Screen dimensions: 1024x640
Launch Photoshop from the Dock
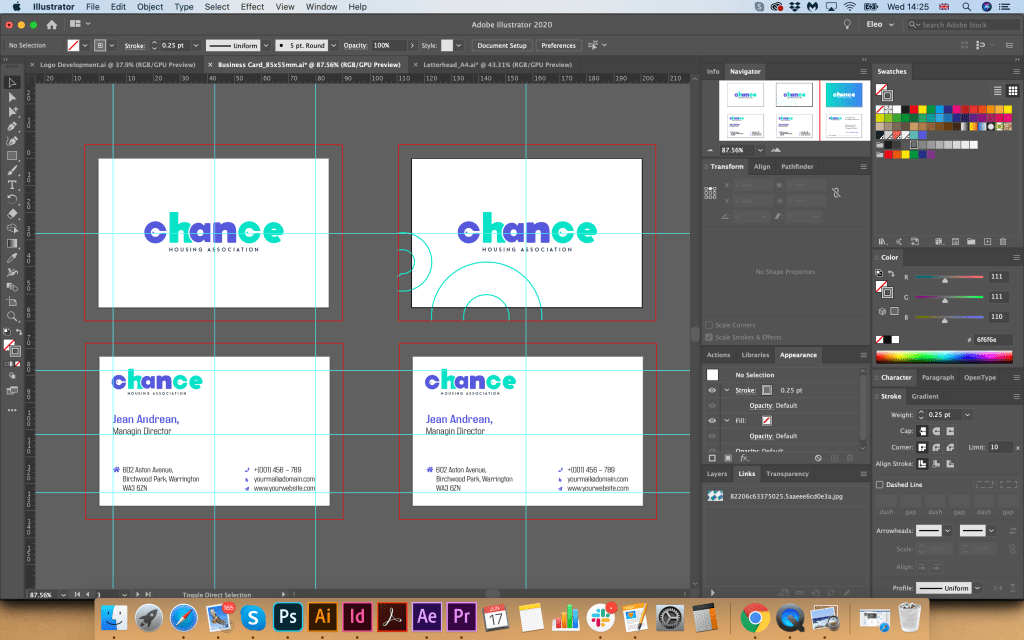click(x=287, y=615)
